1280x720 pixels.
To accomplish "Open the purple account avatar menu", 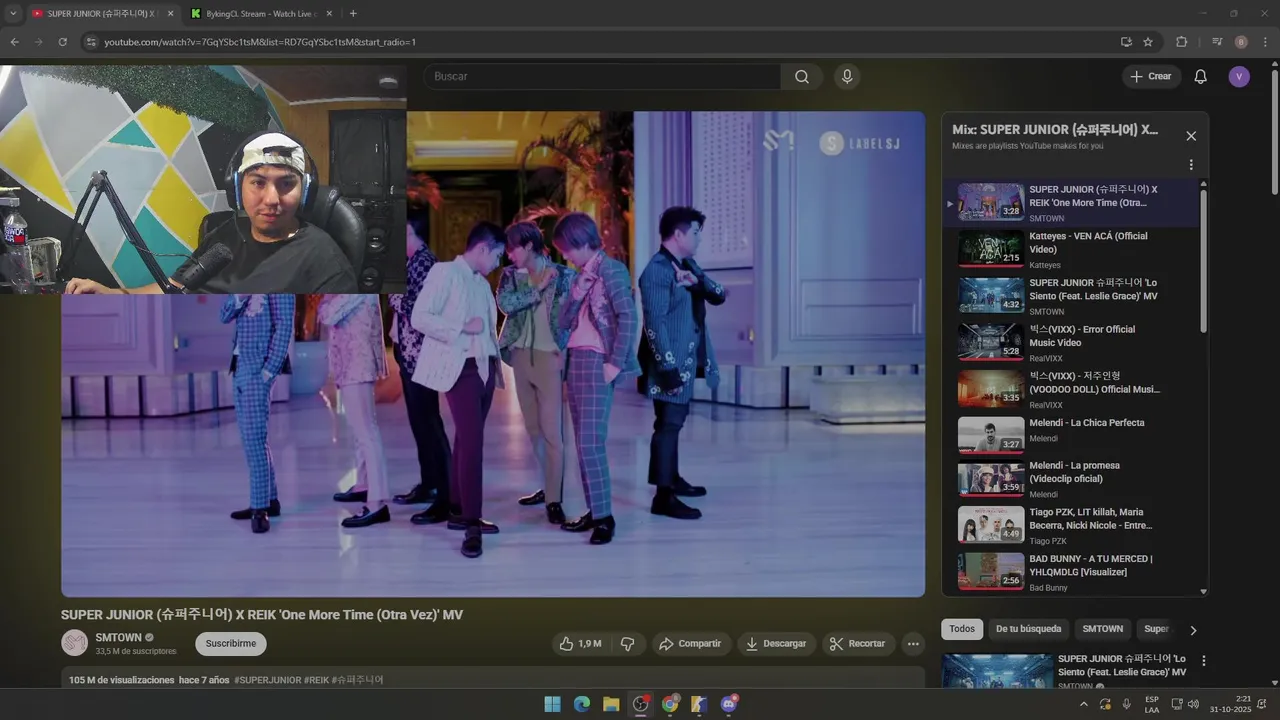I will [1239, 77].
